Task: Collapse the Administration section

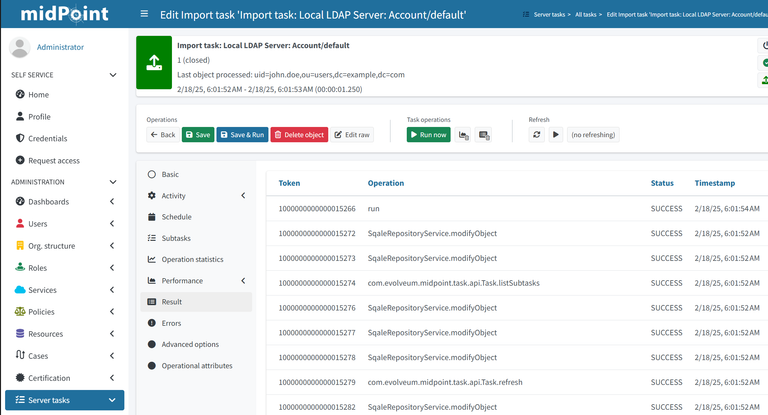Action: tap(113, 182)
